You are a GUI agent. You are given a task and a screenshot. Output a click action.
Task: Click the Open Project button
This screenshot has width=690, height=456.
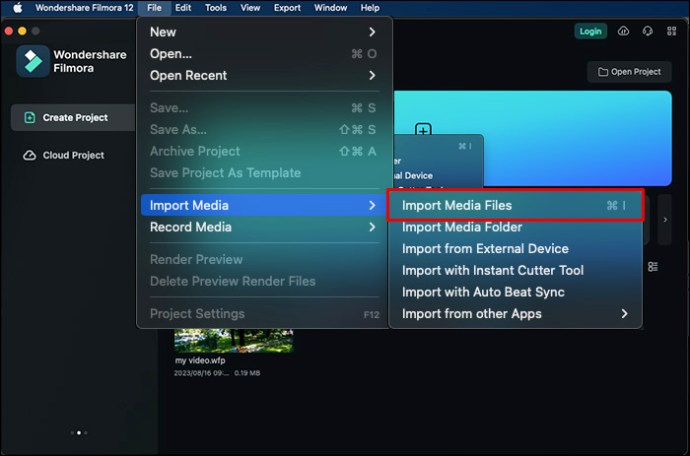click(630, 72)
